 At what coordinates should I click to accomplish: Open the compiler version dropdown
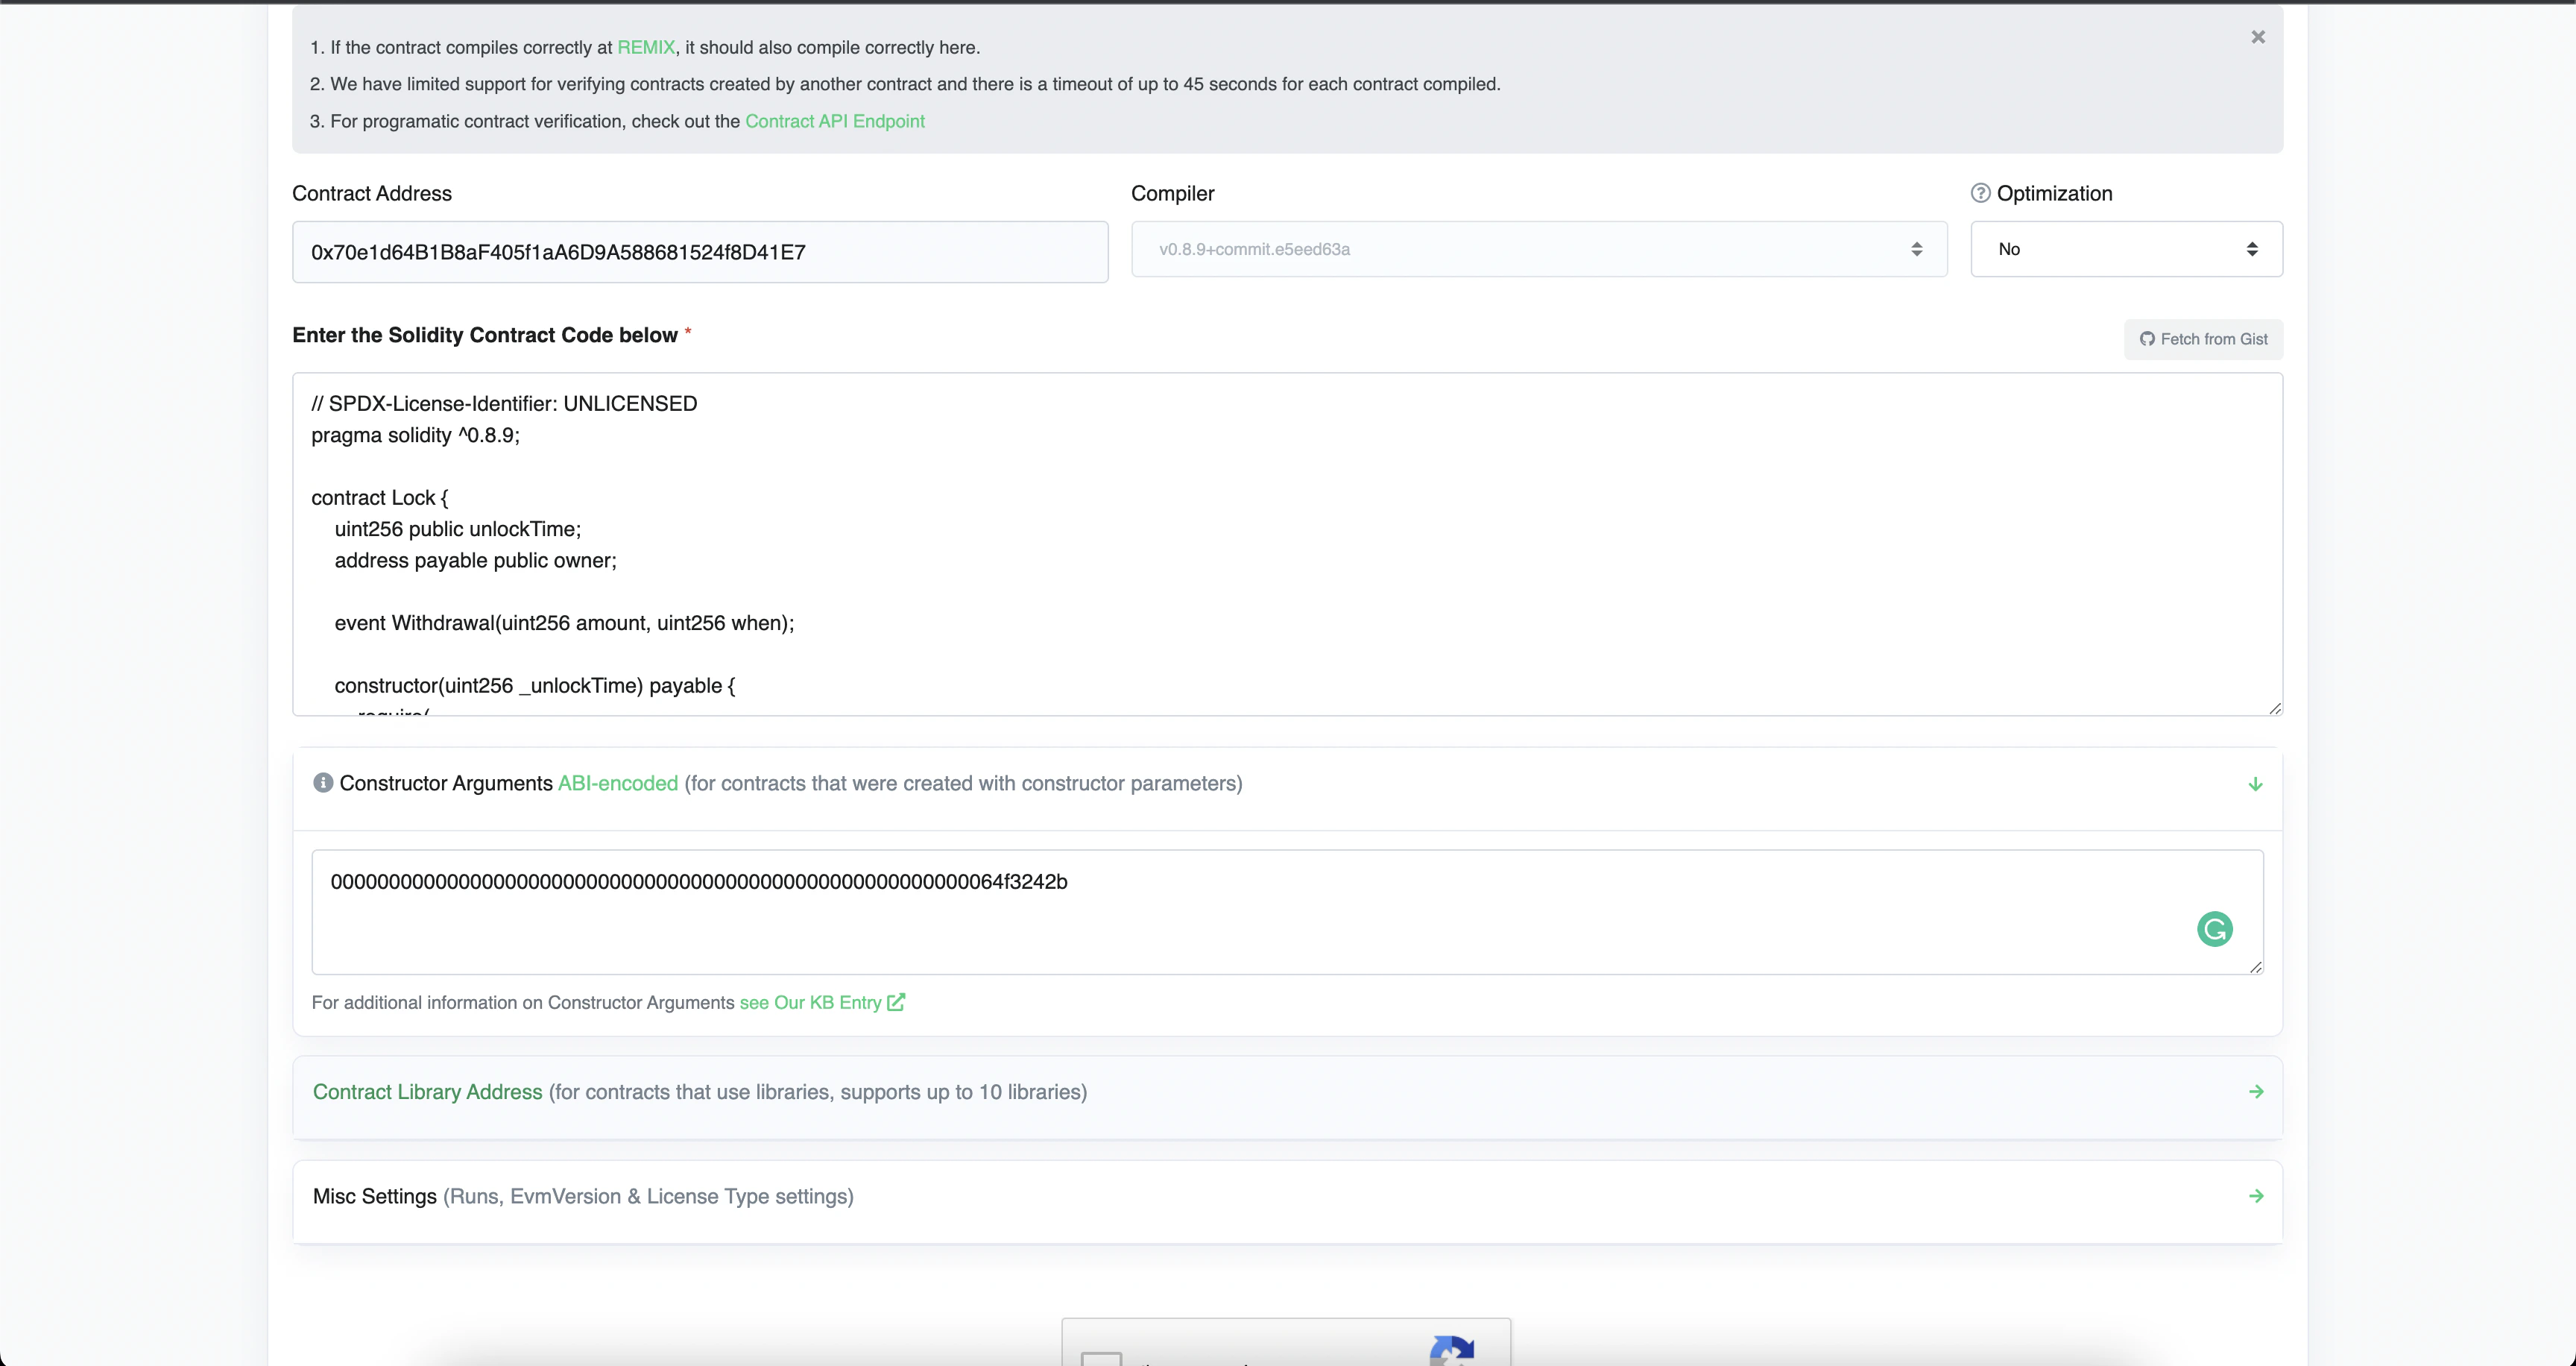pos(1537,249)
